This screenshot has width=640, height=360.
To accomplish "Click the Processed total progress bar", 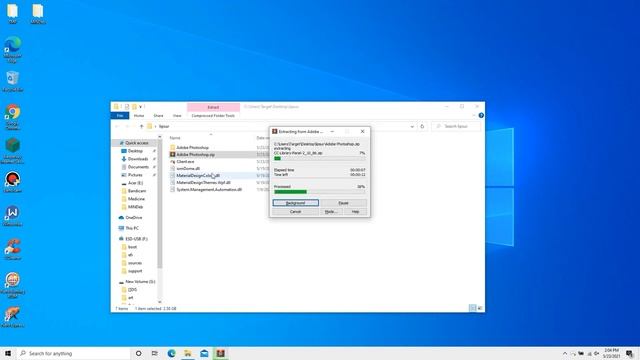I will 320,191.
